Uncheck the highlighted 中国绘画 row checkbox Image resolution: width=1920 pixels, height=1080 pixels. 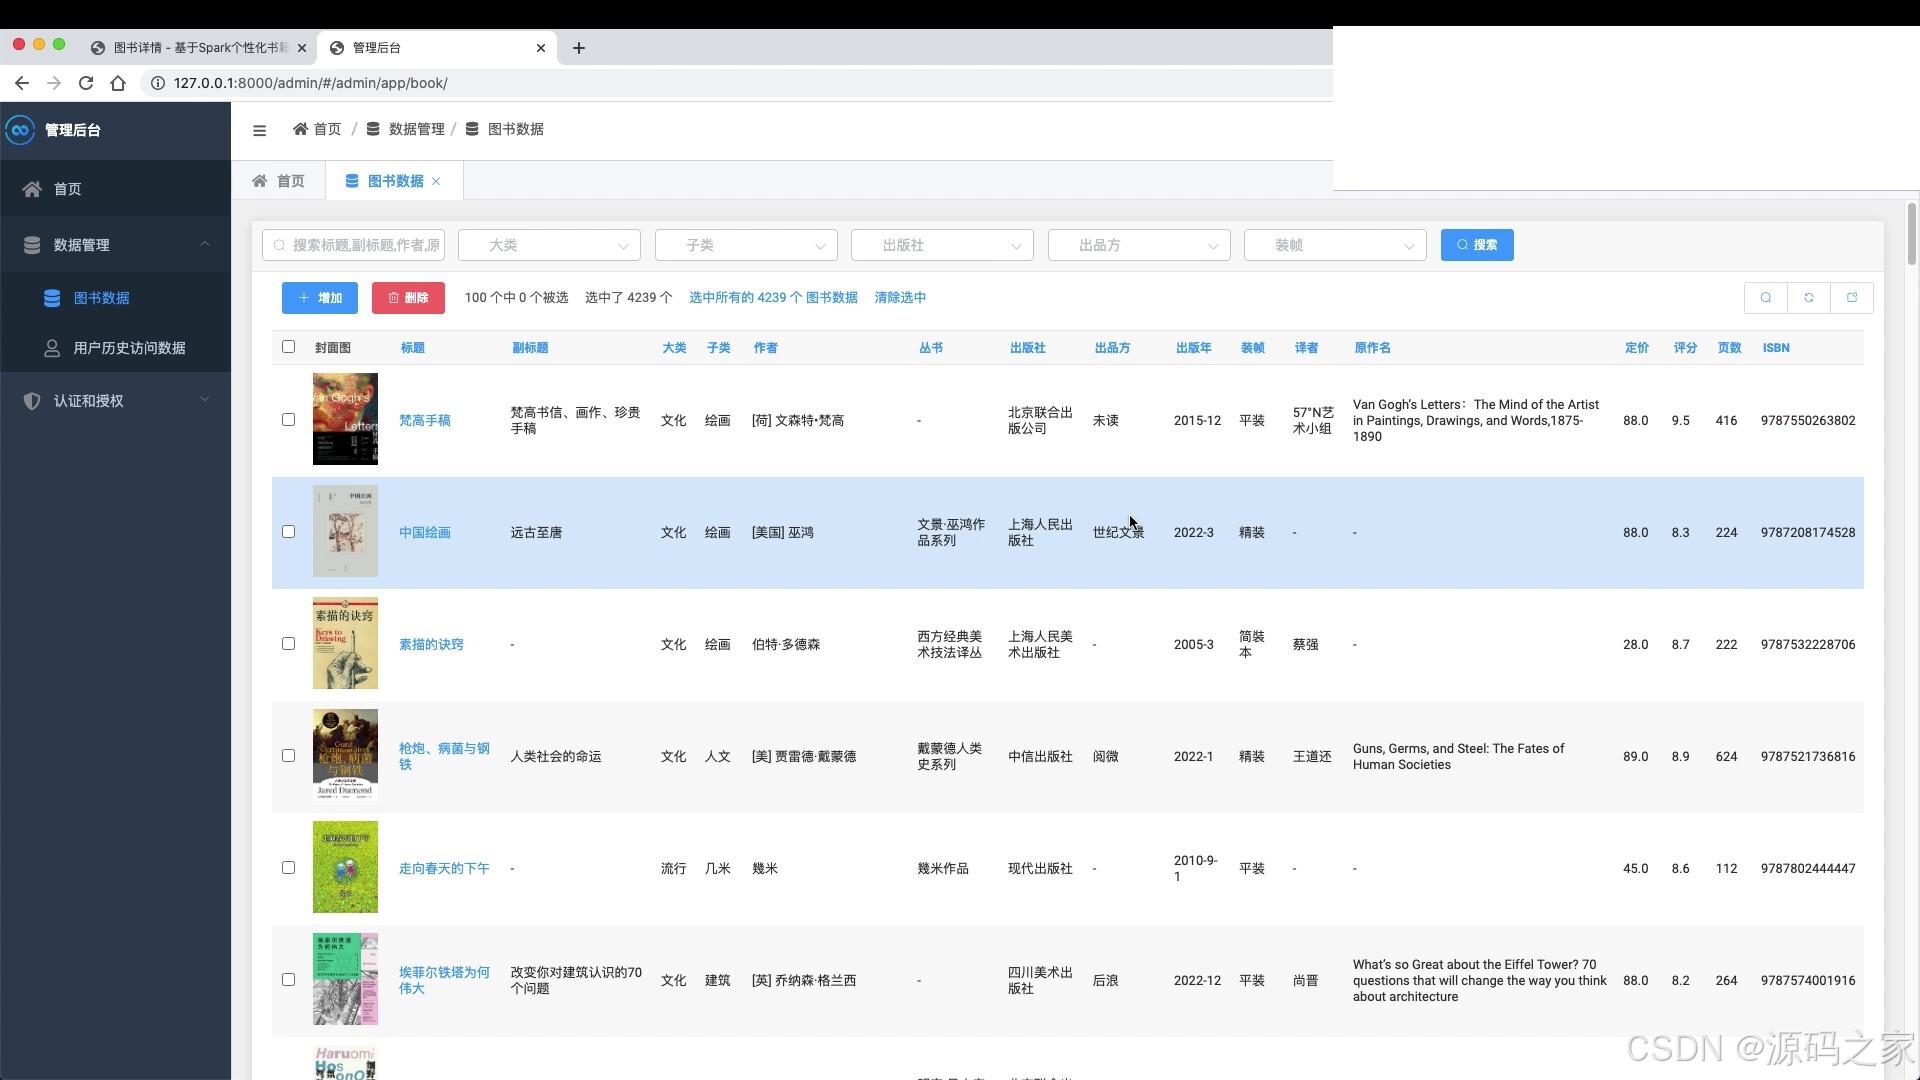click(x=288, y=531)
